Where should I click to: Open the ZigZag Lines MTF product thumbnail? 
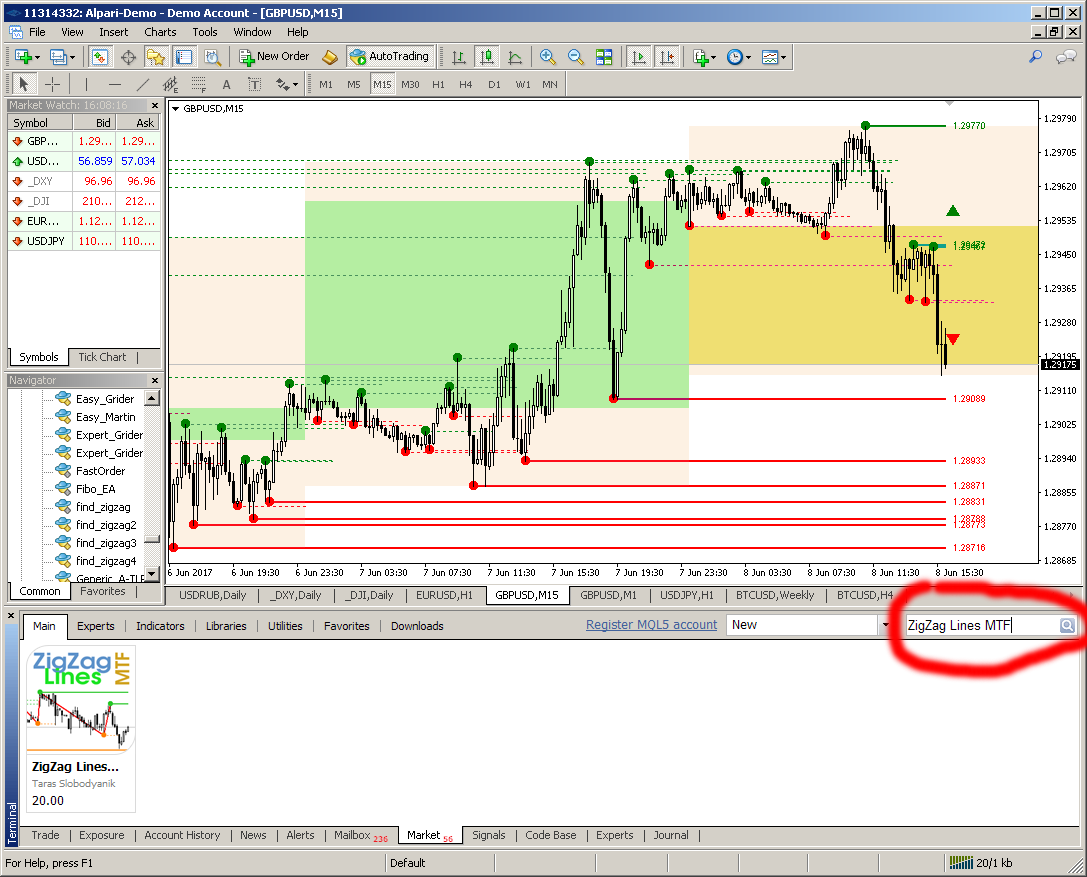point(80,699)
